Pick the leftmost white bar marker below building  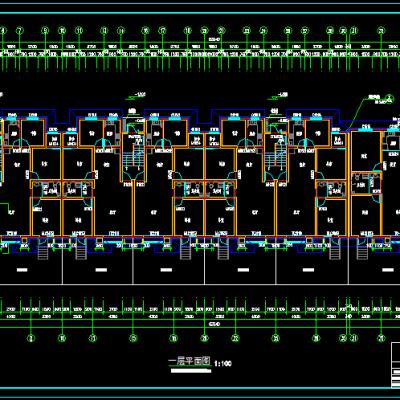point(22,270)
